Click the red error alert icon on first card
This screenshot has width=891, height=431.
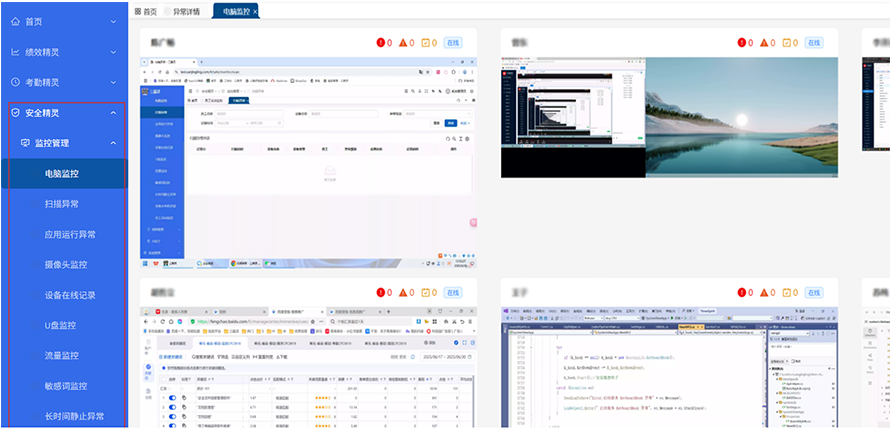[x=381, y=43]
